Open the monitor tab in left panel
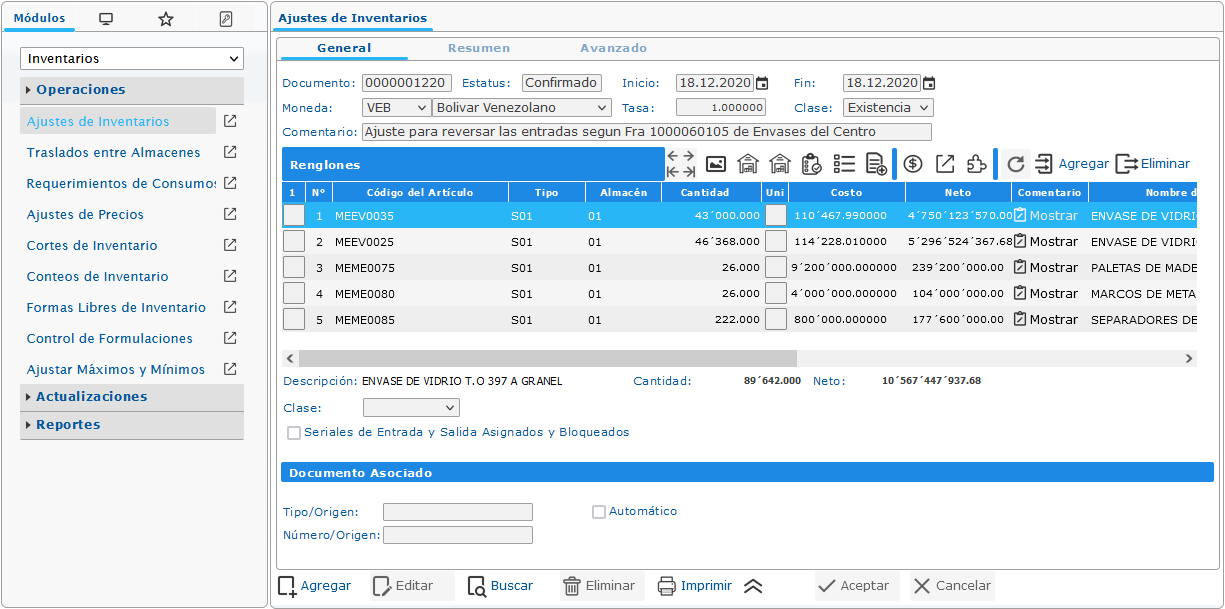1225x609 pixels. [x=106, y=19]
